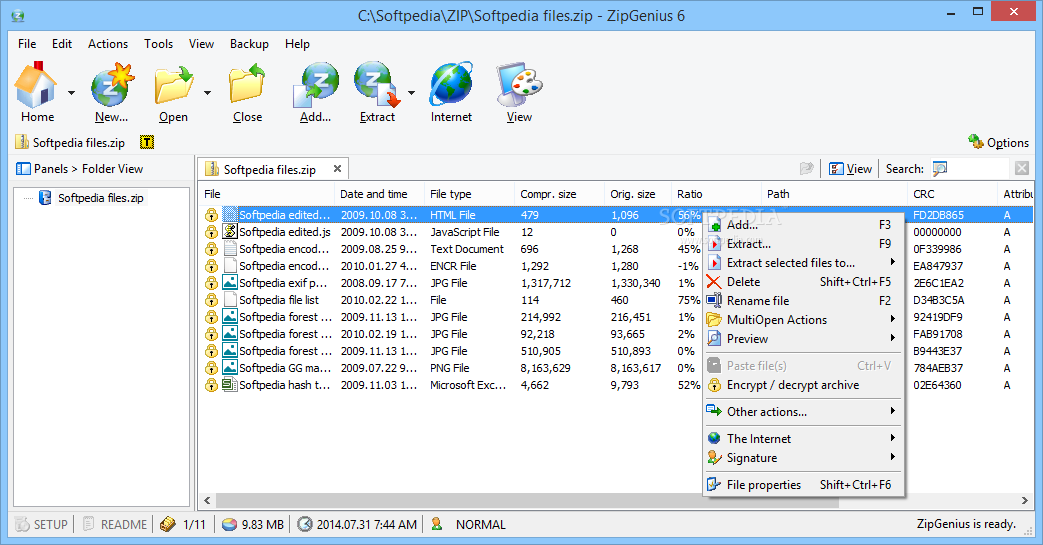The height and width of the screenshot is (545, 1043).
Task: Create new archive with New... icon
Action: [x=112, y=85]
